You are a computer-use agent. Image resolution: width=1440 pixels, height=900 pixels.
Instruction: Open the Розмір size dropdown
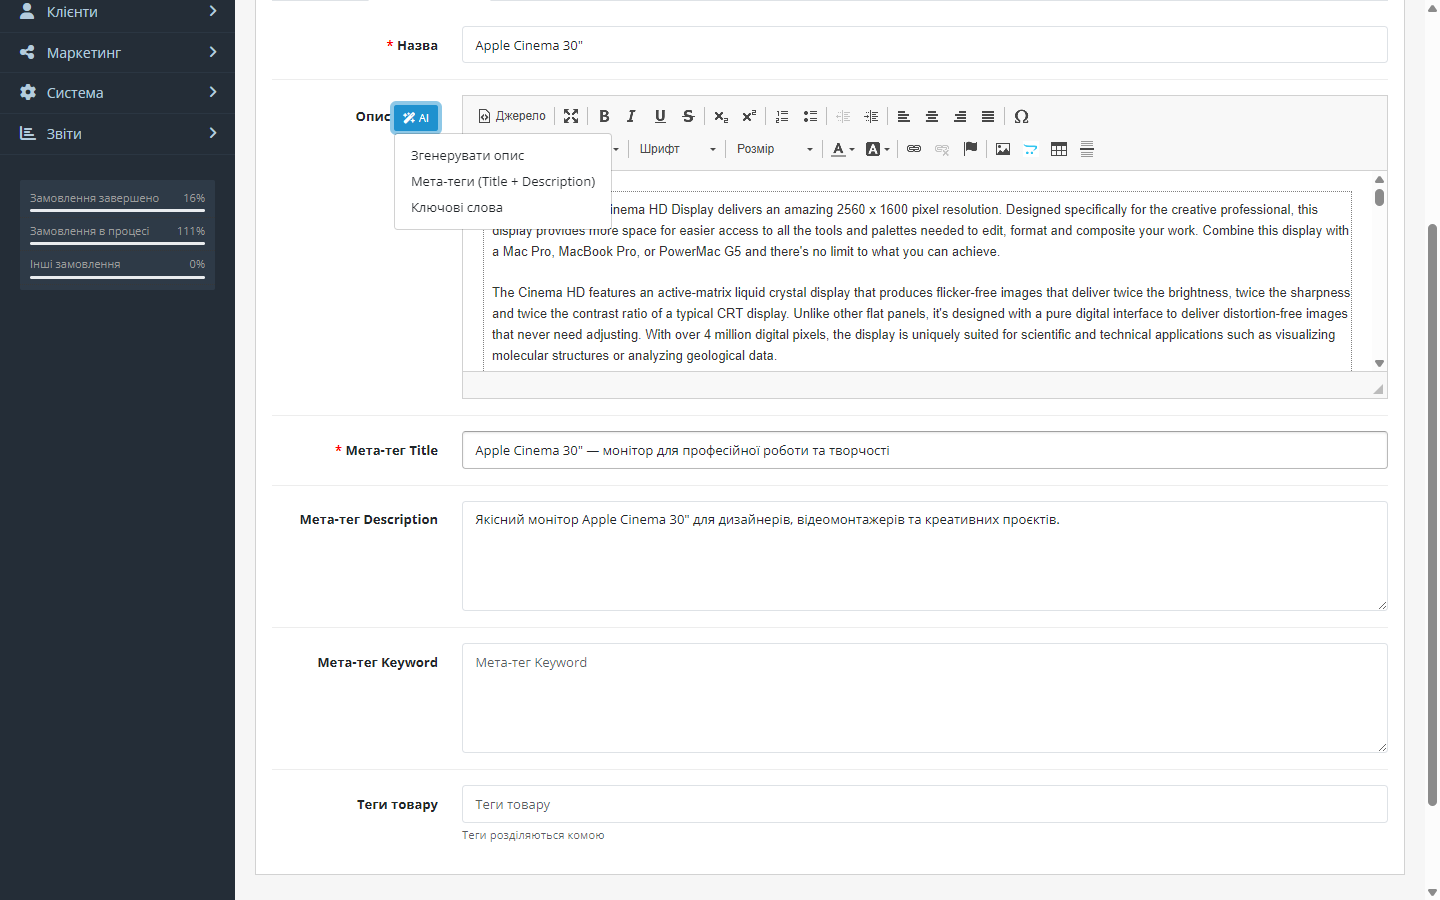(x=775, y=149)
